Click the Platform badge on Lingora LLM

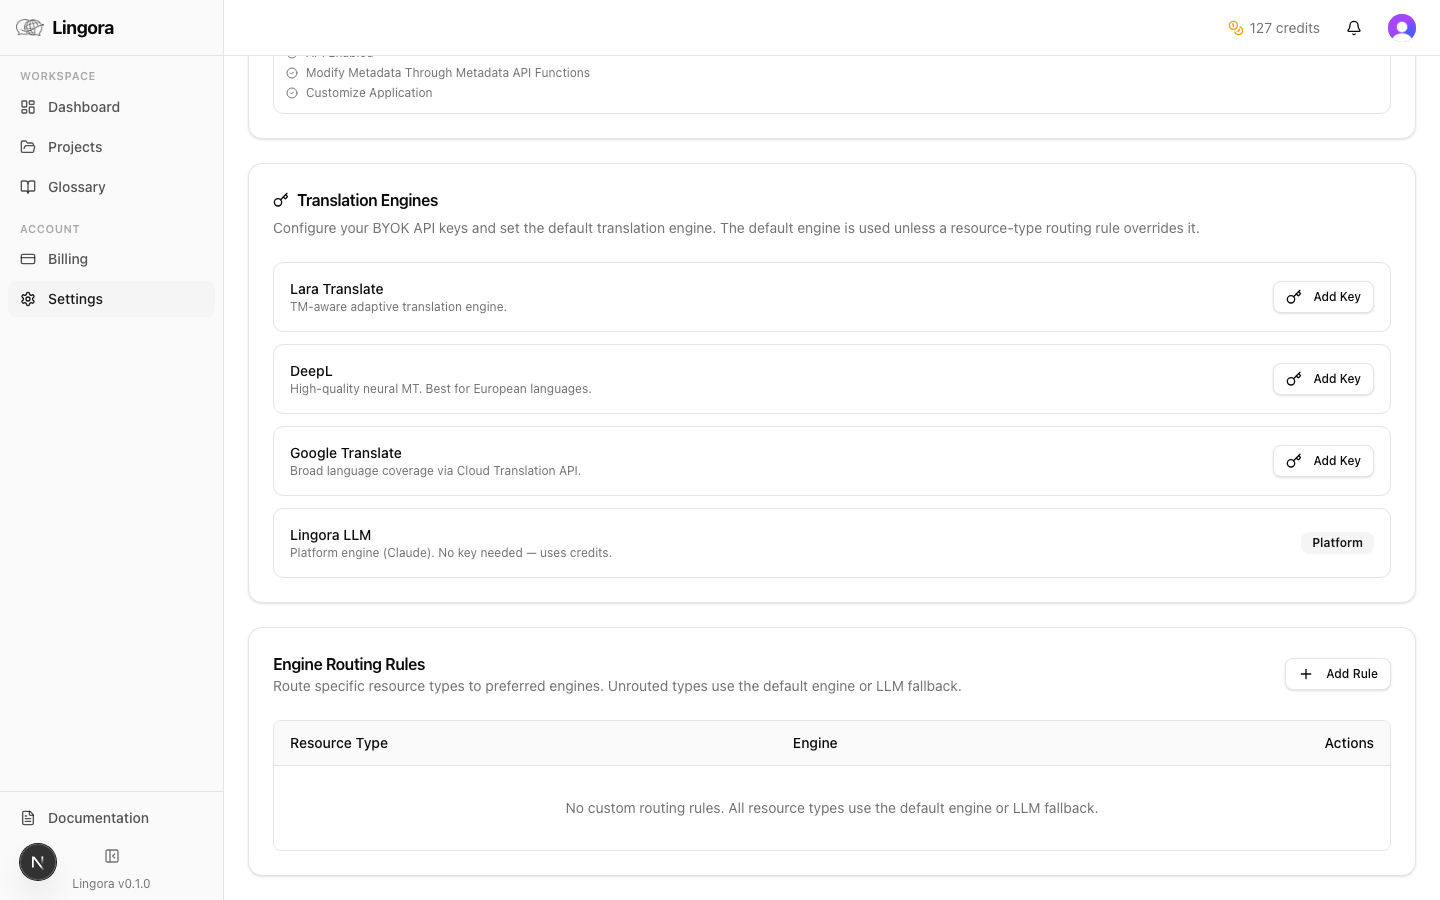[1337, 543]
